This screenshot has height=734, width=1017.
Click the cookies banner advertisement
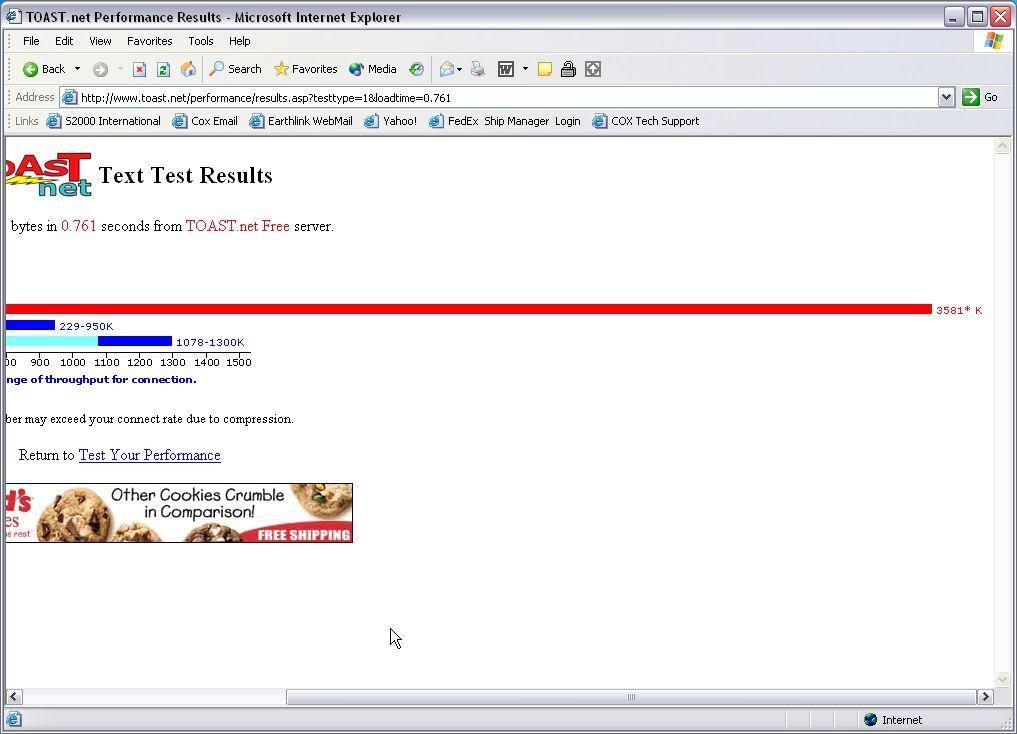(x=179, y=513)
